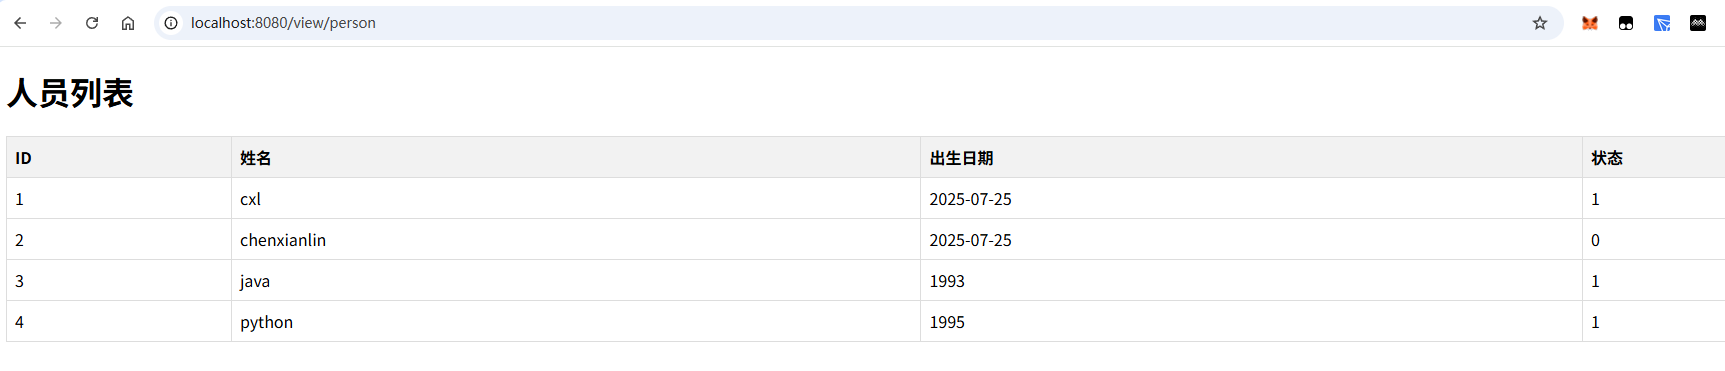
Task: View site information icon in address bar
Action: (171, 23)
